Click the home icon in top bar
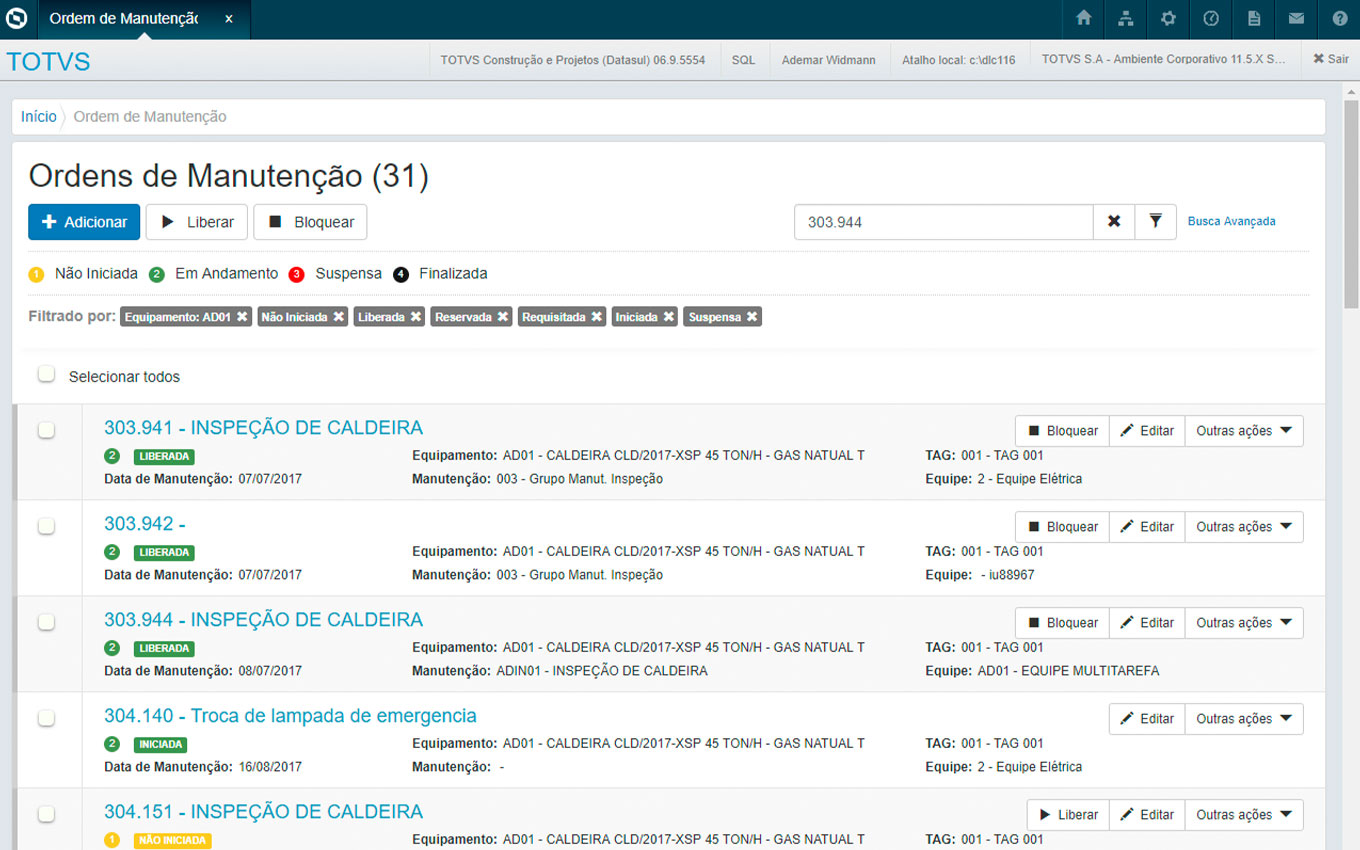This screenshot has width=1360, height=850. pyautogui.click(x=1083, y=19)
